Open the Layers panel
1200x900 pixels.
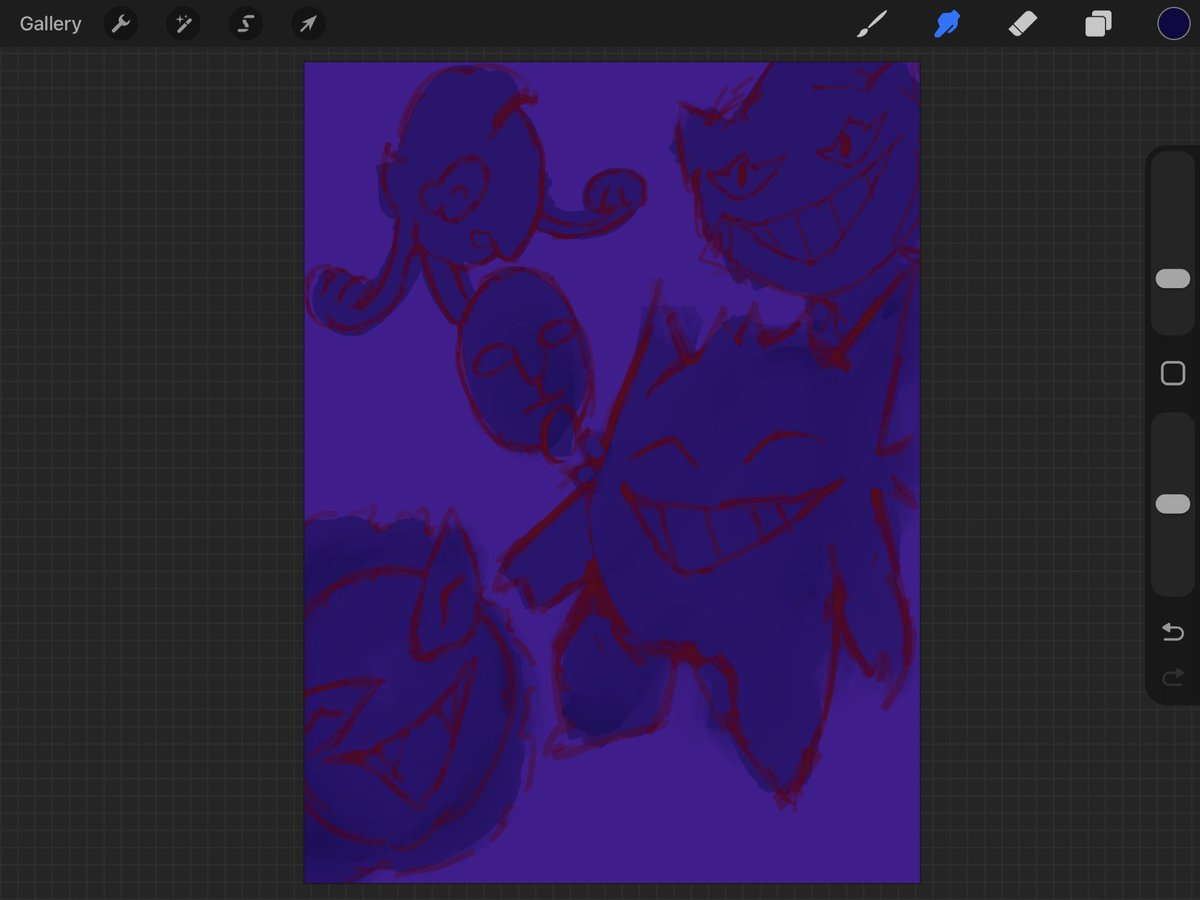pyautogui.click(x=1098, y=24)
